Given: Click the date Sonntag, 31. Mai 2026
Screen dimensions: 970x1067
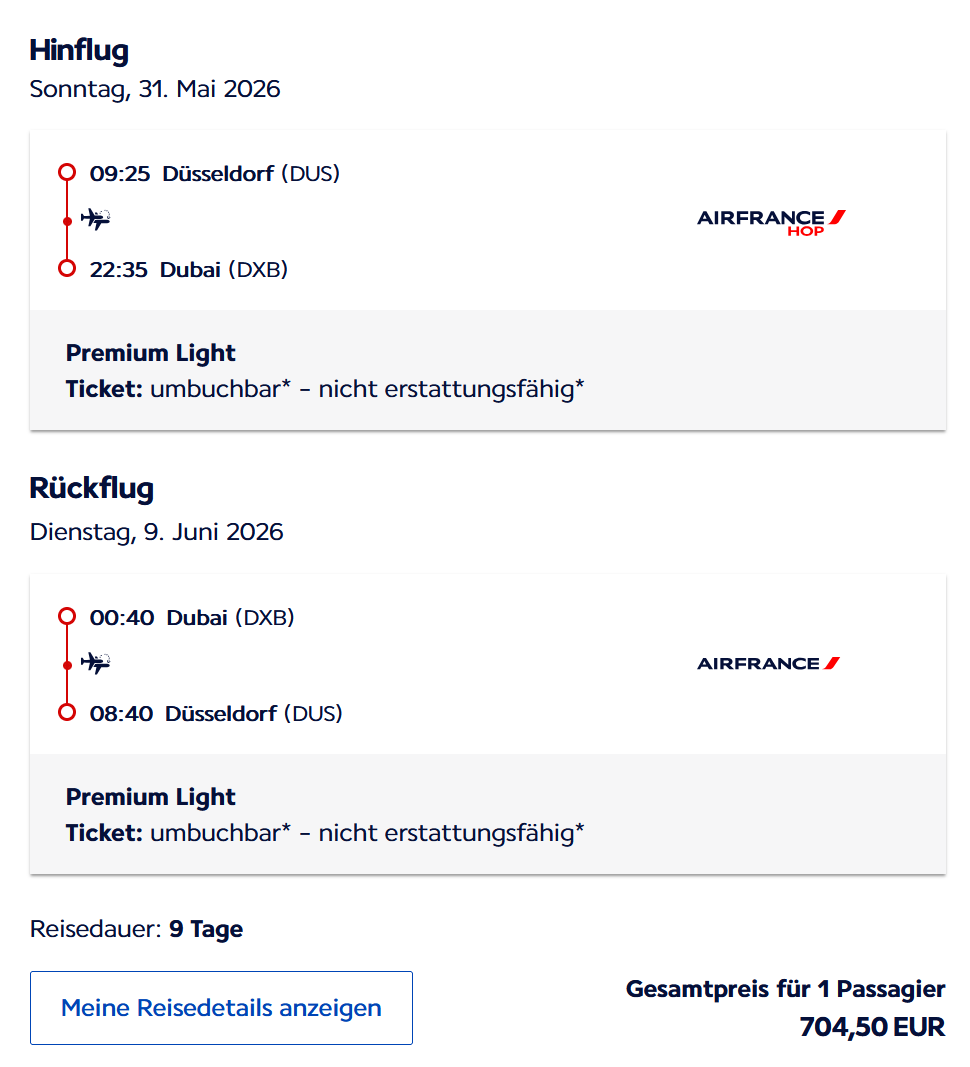Looking at the screenshot, I should pos(154,89).
